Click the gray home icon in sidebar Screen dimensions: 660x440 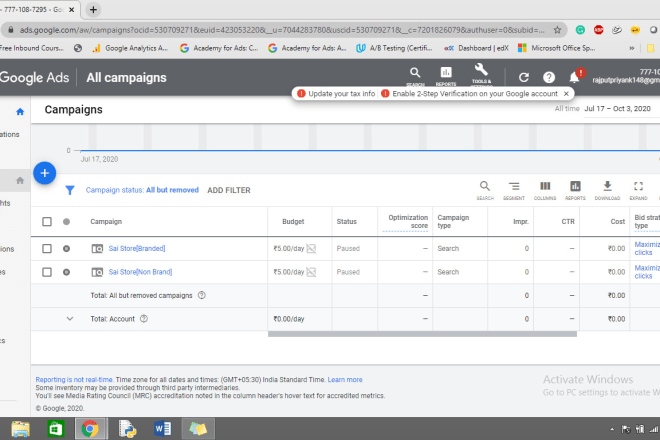pyautogui.click(x=20, y=181)
